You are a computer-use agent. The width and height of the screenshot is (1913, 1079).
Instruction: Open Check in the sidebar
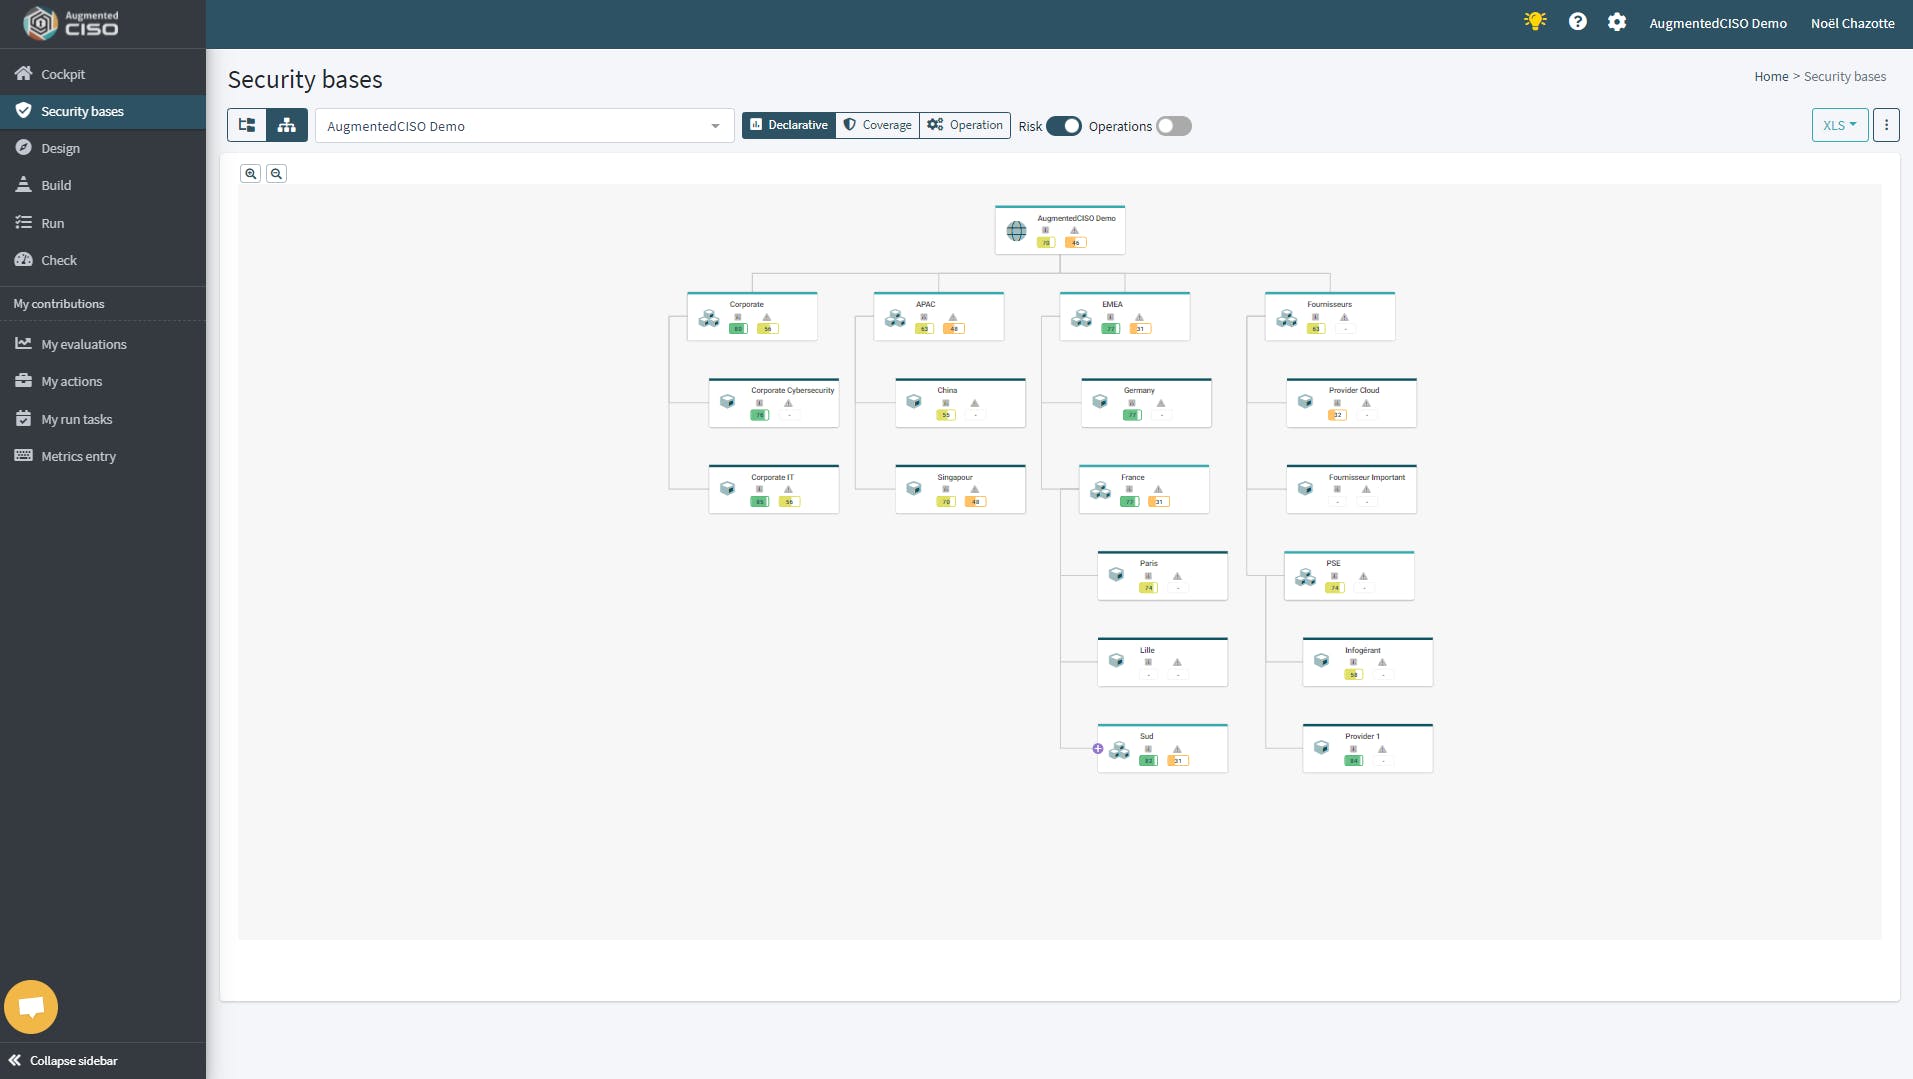[103, 260]
